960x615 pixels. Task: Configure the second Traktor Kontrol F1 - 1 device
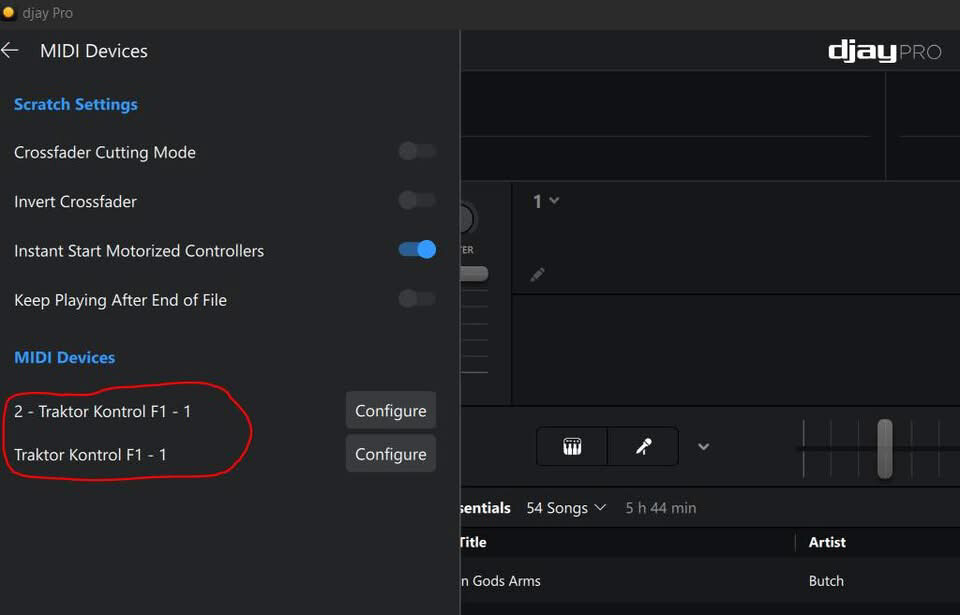[390, 454]
